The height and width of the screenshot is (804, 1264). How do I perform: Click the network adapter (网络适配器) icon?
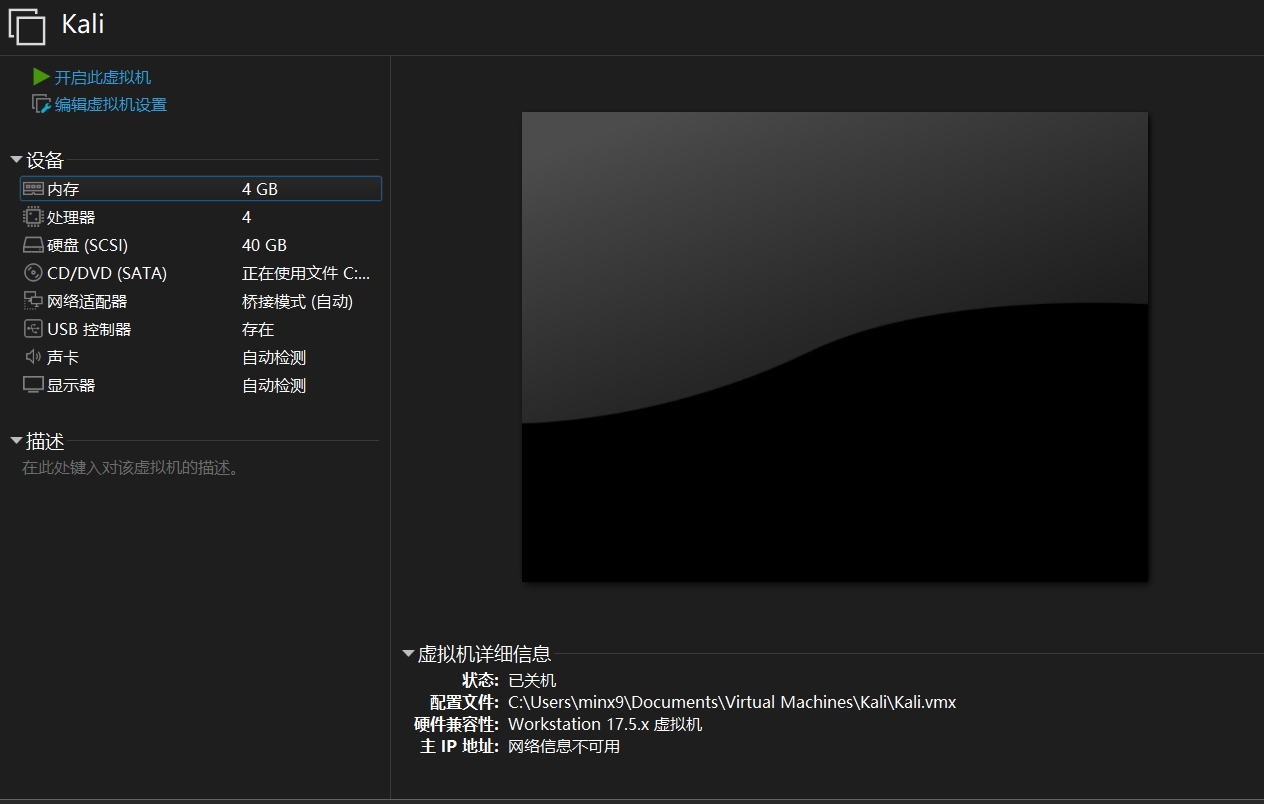[x=33, y=301]
